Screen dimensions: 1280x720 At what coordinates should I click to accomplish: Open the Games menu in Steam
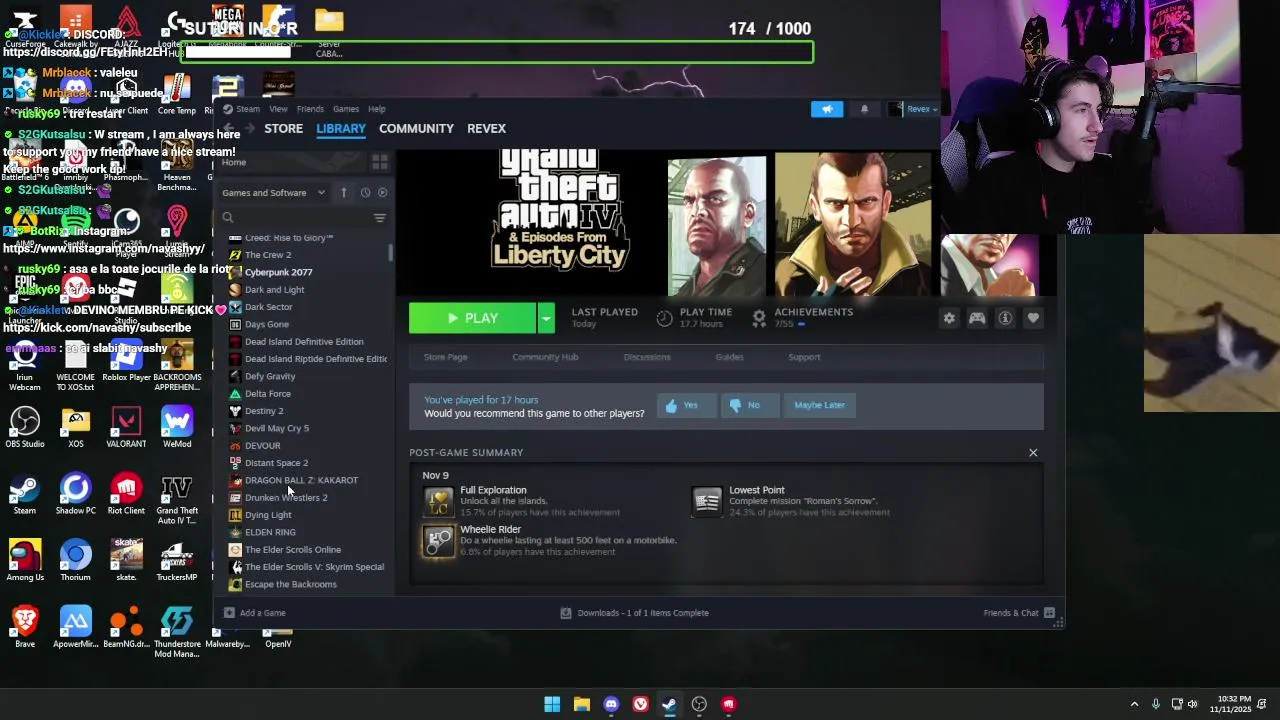(x=346, y=109)
